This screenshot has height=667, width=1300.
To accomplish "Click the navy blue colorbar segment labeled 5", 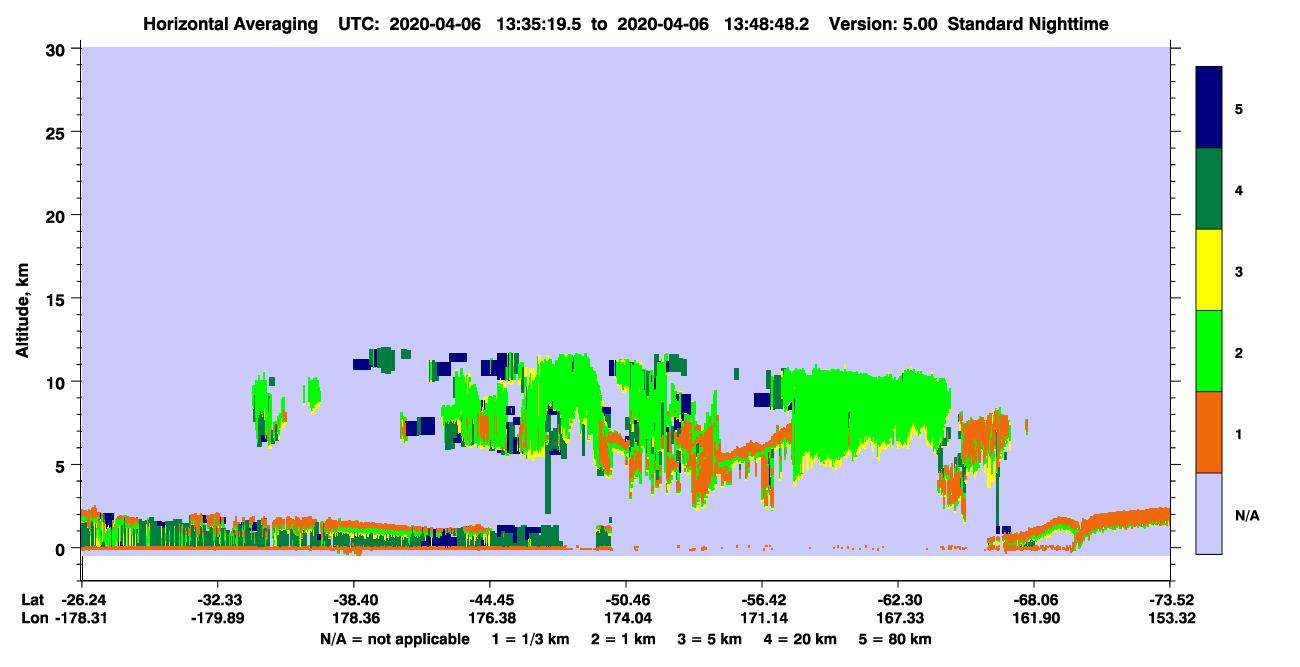I will [1209, 108].
